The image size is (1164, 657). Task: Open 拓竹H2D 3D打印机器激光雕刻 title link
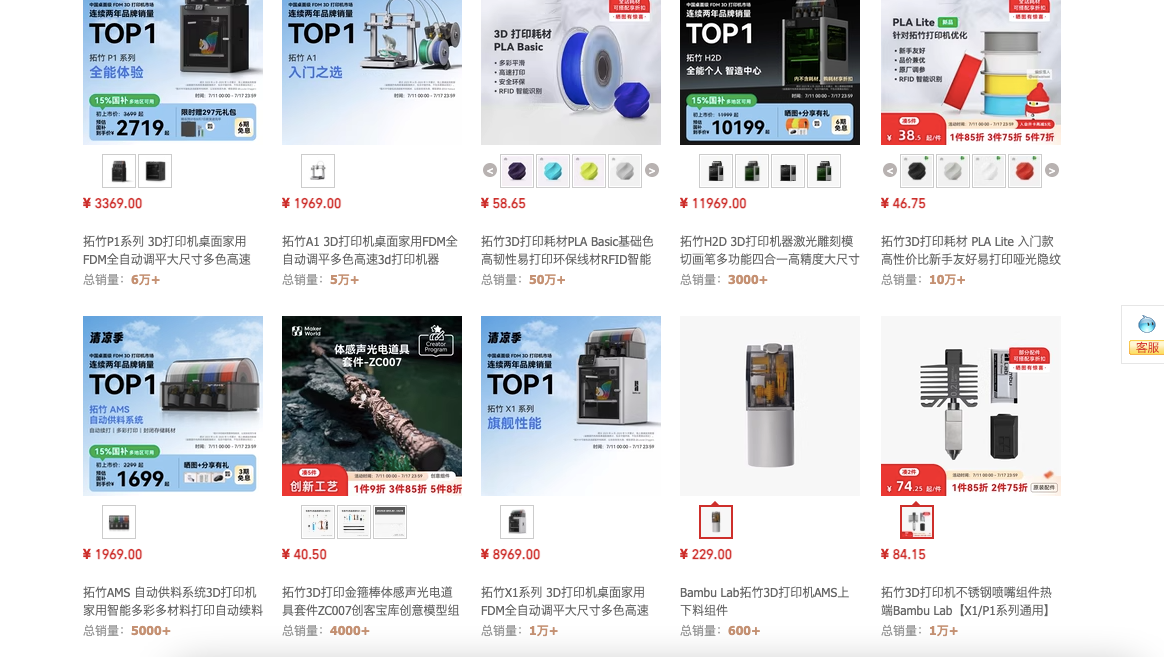(x=770, y=250)
